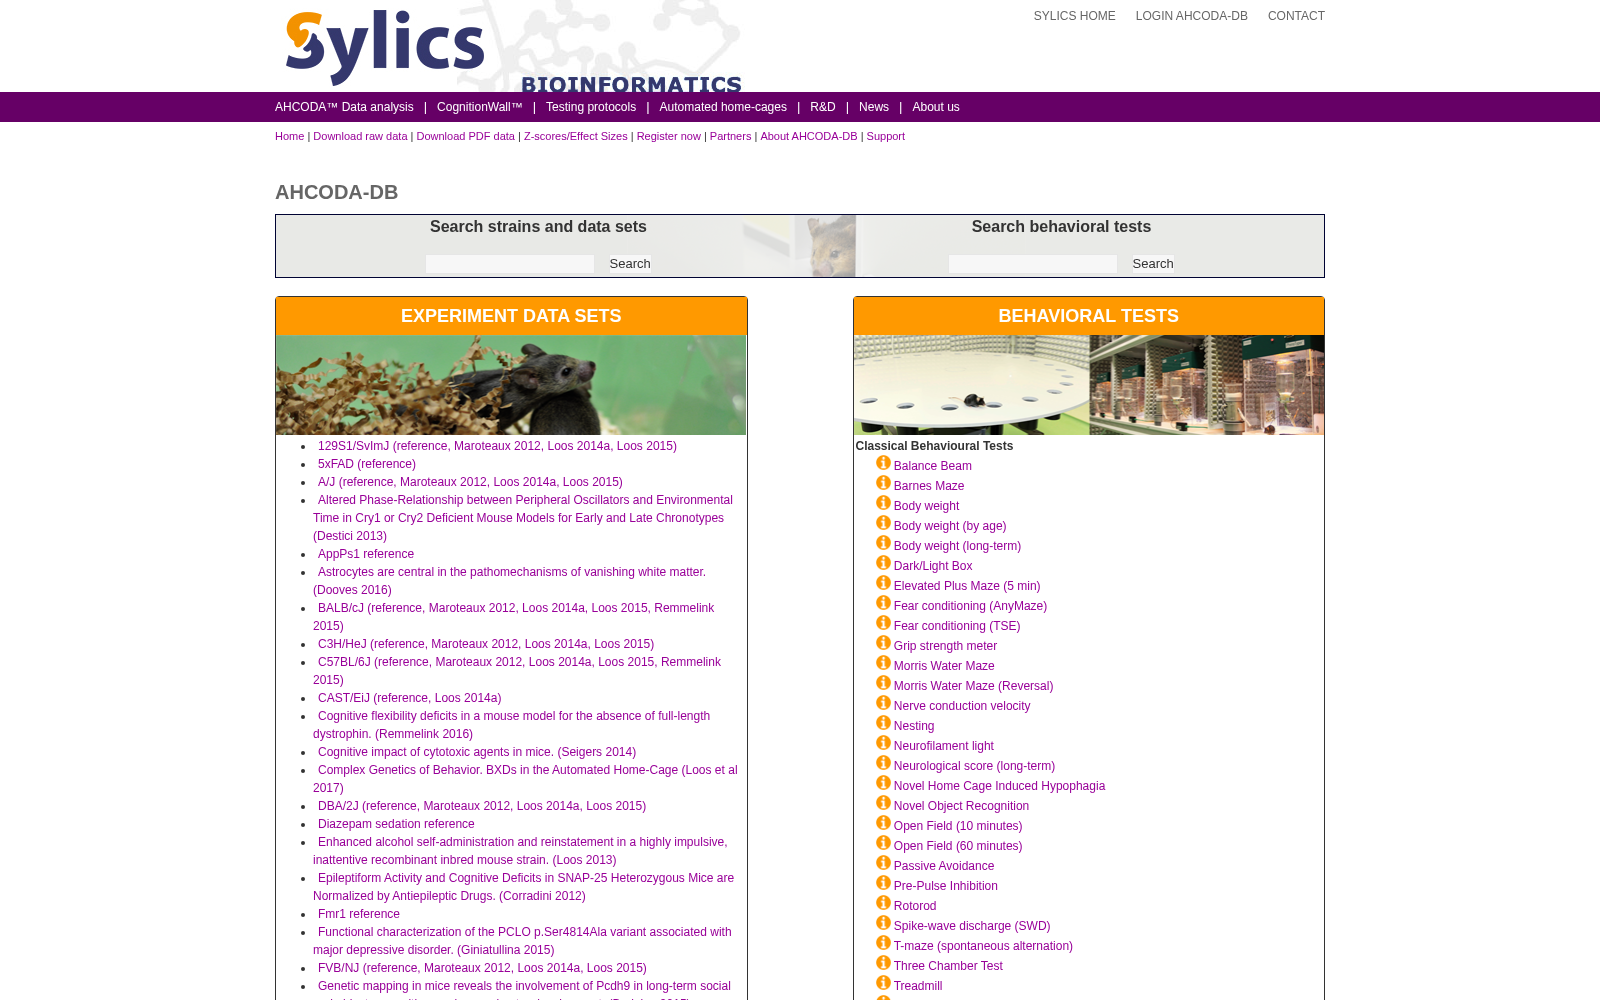Open the About us menu

pyautogui.click(x=936, y=107)
